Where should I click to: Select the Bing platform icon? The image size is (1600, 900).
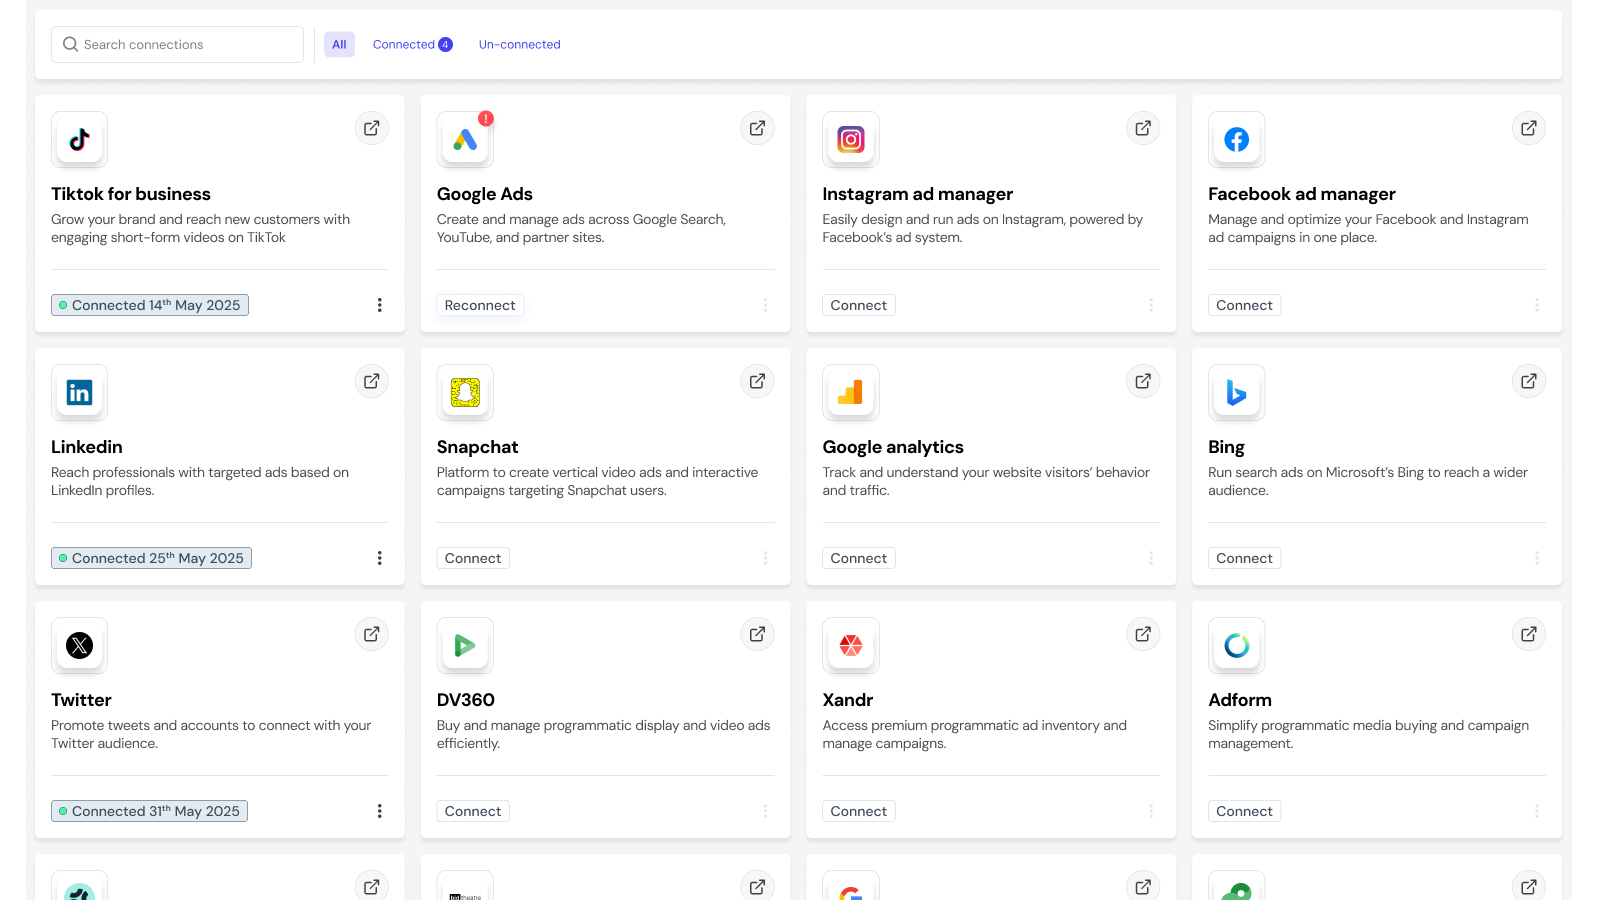[x=1236, y=393]
